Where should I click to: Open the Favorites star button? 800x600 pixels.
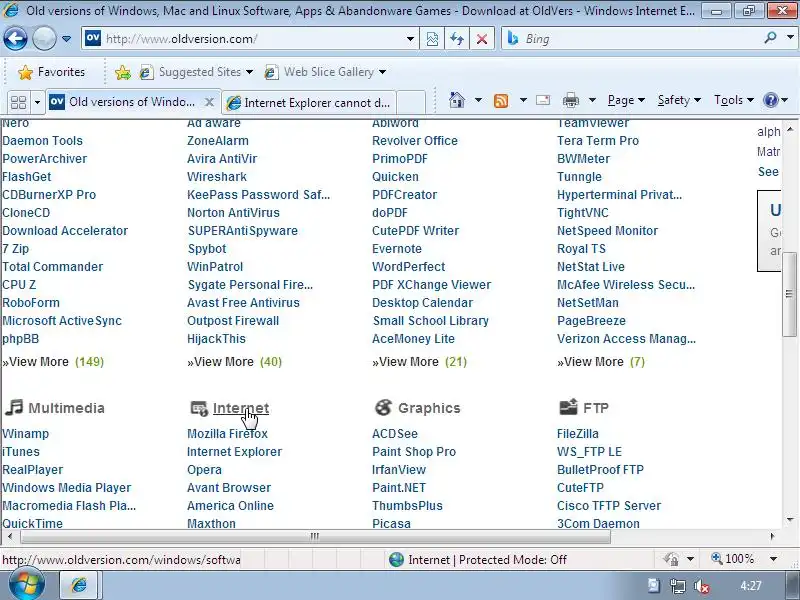click(x=51, y=72)
